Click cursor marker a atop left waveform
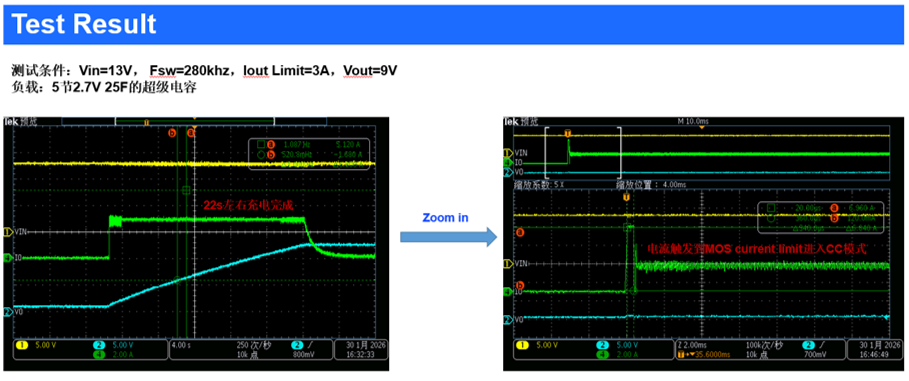Image resolution: width=909 pixels, height=381 pixels. [191, 133]
